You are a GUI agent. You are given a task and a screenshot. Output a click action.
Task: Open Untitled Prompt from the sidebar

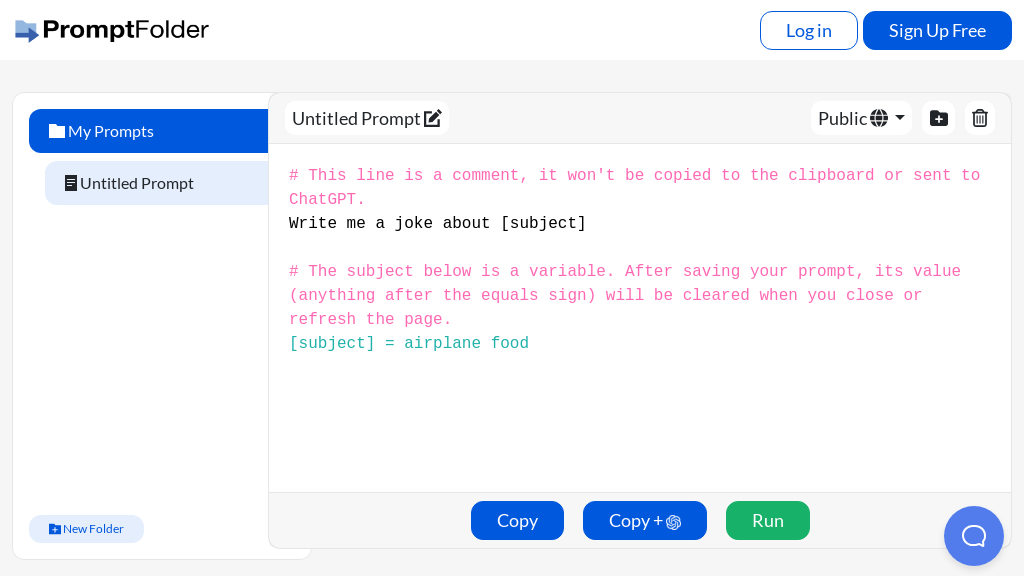(x=137, y=183)
